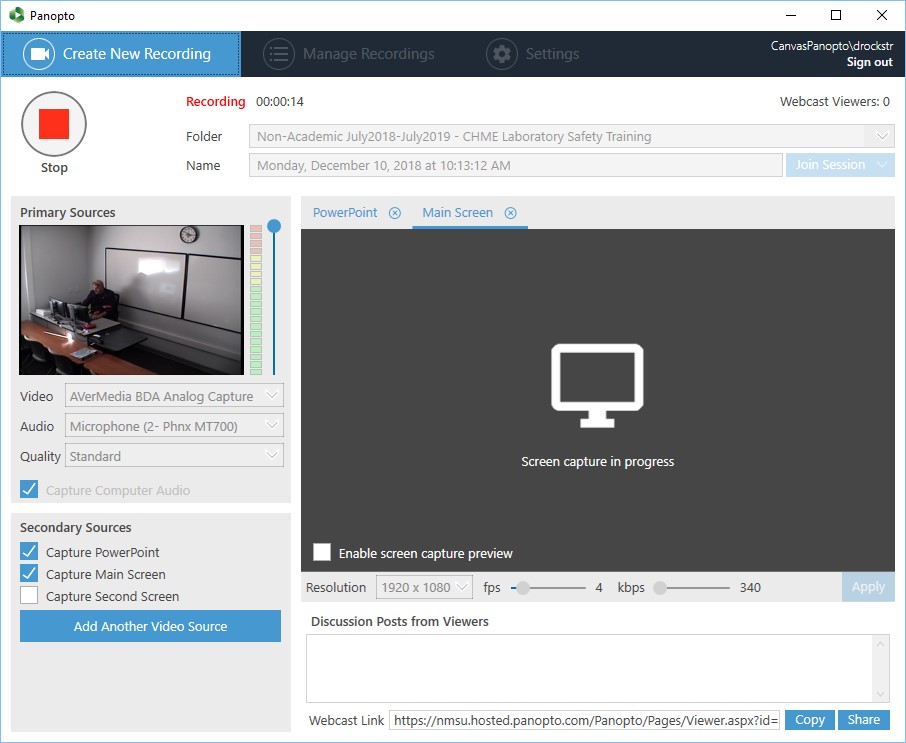Screen dimensions: 906x743
Task: Open the Quality dropdown
Action: [174, 456]
